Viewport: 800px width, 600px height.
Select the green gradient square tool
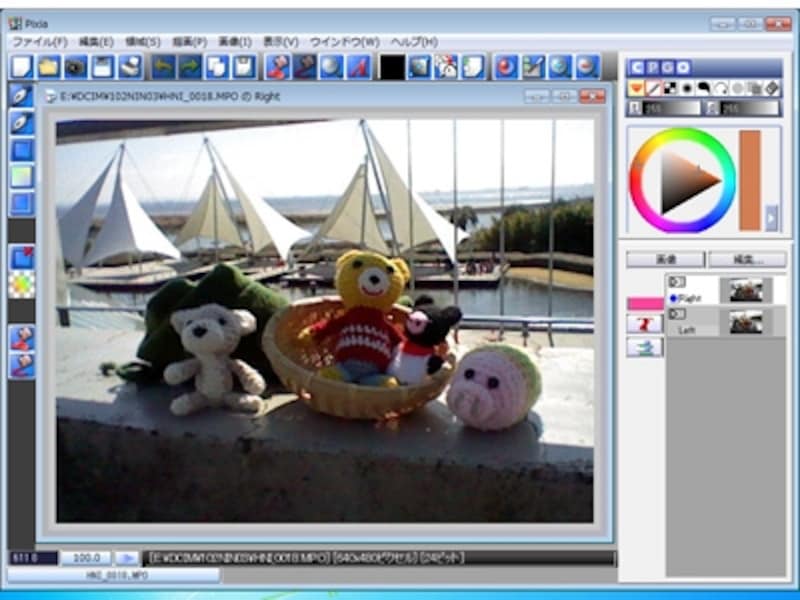pos(22,177)
